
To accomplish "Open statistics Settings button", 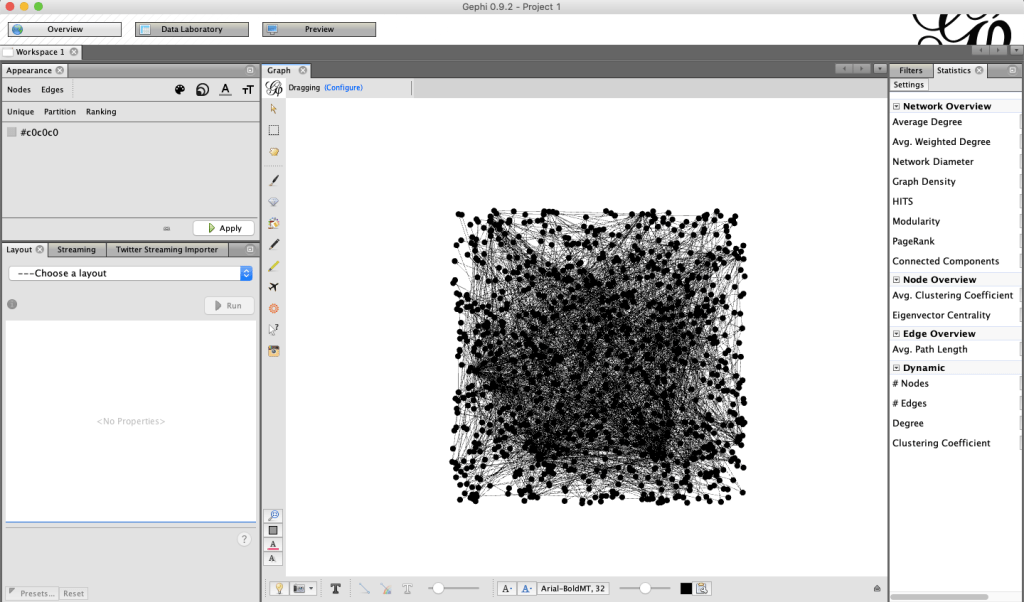I will [908, 85].
